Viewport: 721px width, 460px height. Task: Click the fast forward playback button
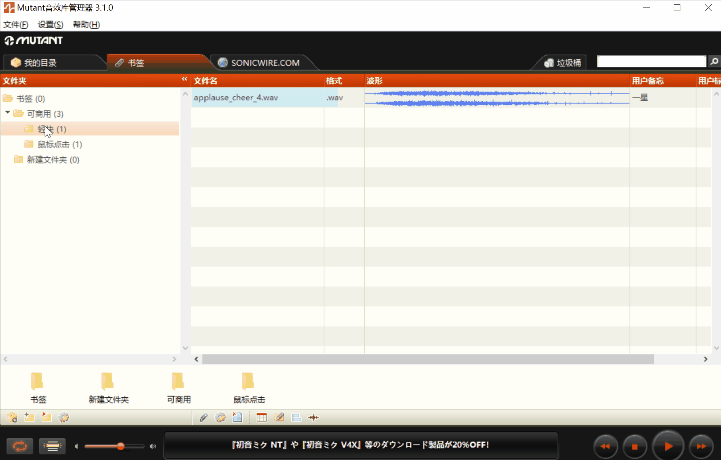(x=701, y=446)
